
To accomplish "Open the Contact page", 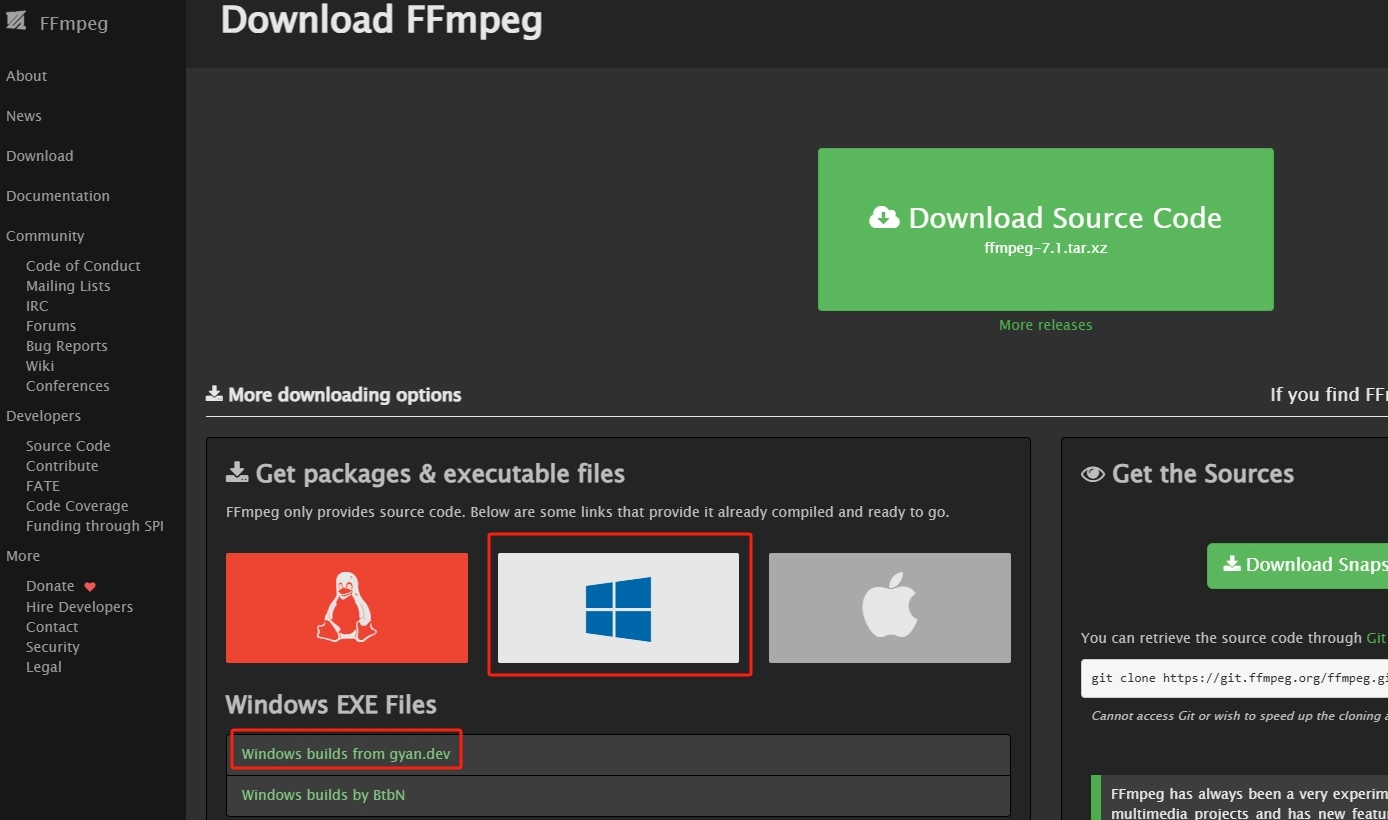I will [x=52, y=627].
